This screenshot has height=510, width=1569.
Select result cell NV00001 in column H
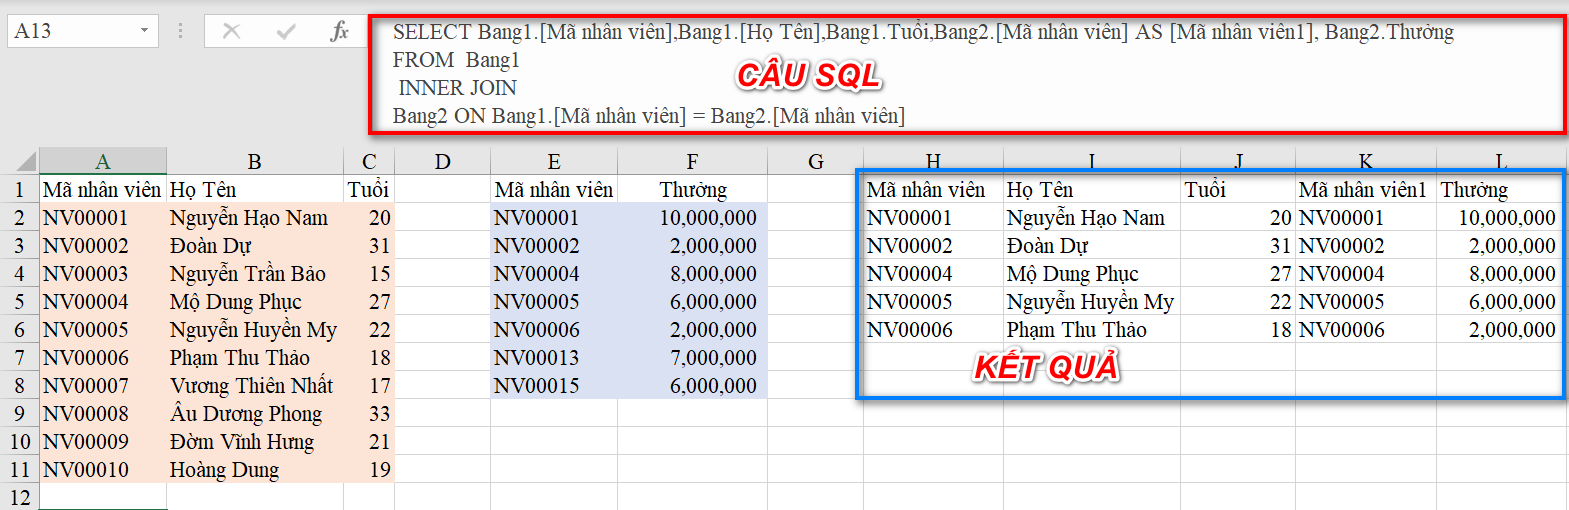point(933,218)
